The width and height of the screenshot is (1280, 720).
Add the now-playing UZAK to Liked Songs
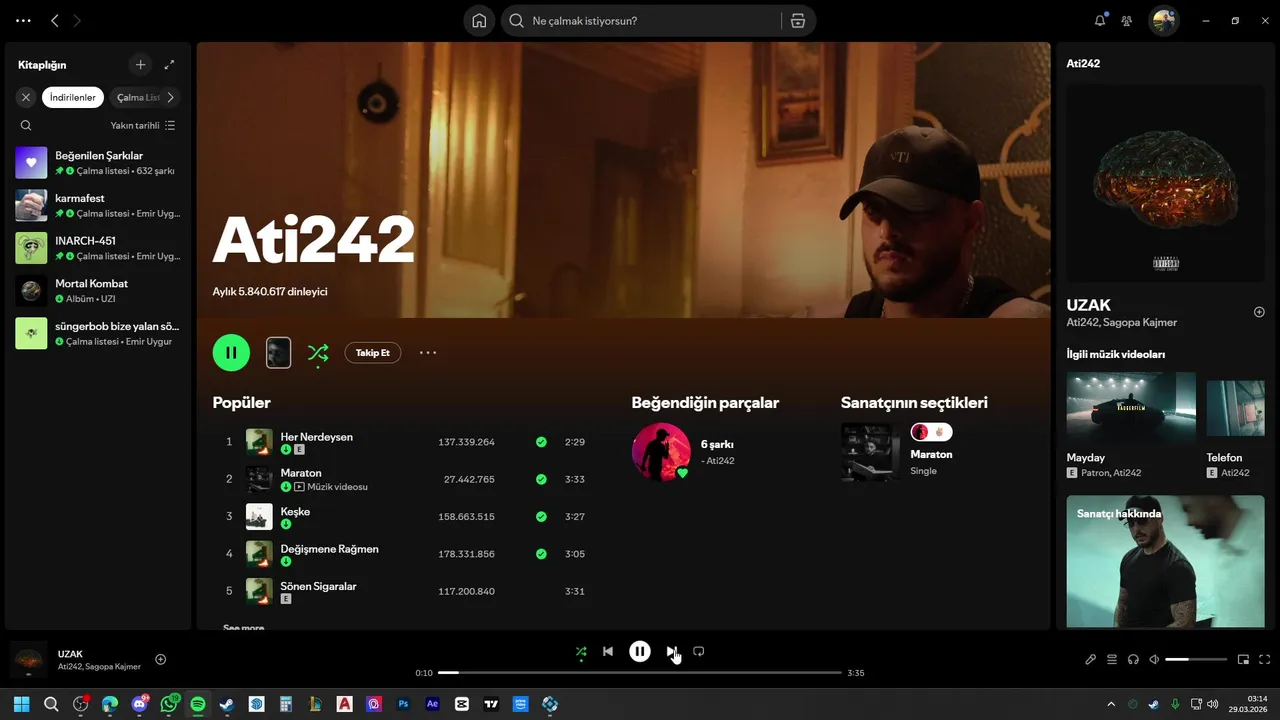[160, 659]
